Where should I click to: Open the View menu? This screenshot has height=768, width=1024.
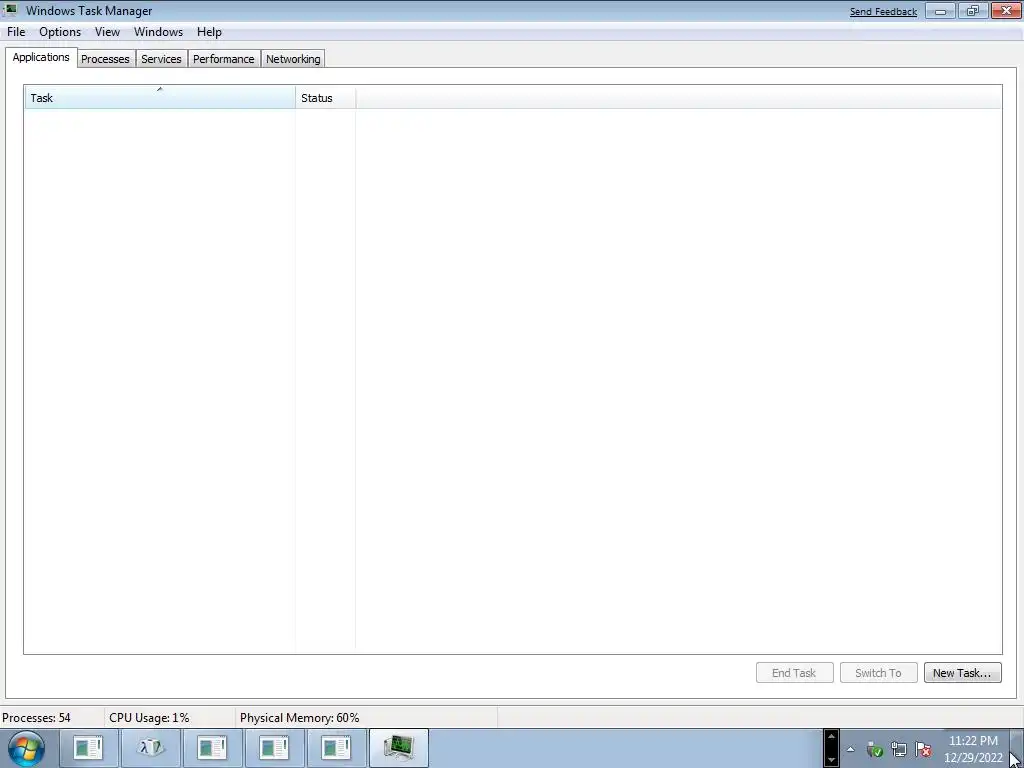point(107,32)
